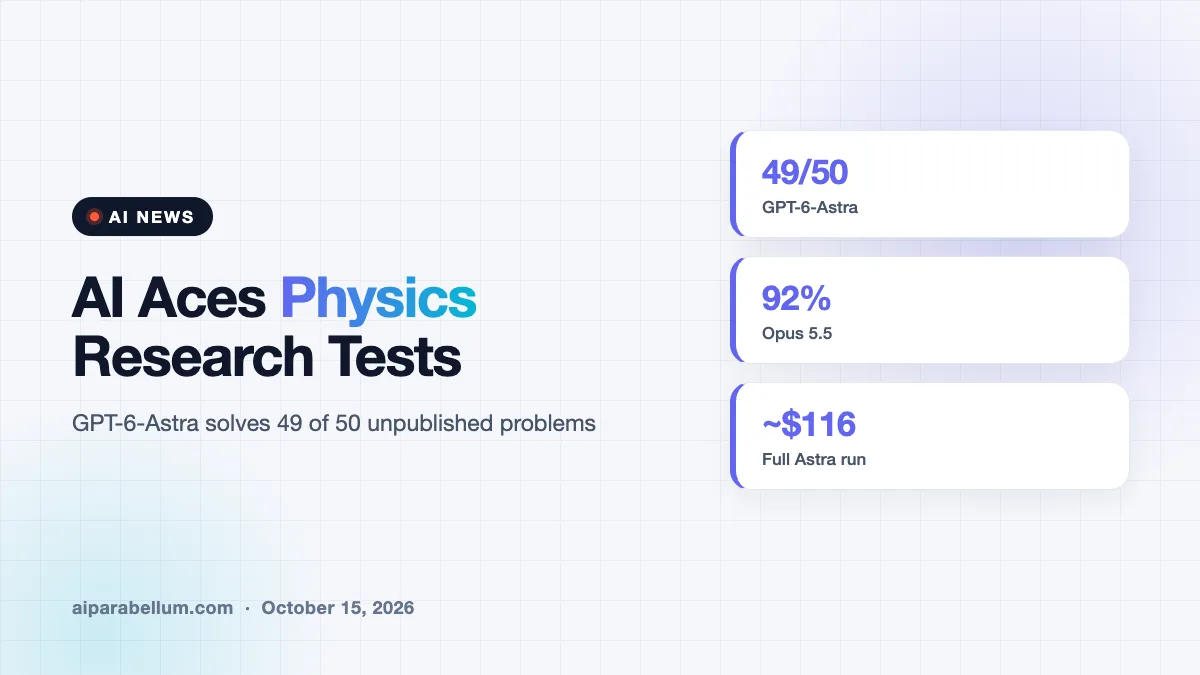The height and width of the screenshot is (675, 1200).
Task: Click the dot separator before the date
Action: [x=248, y=608]
